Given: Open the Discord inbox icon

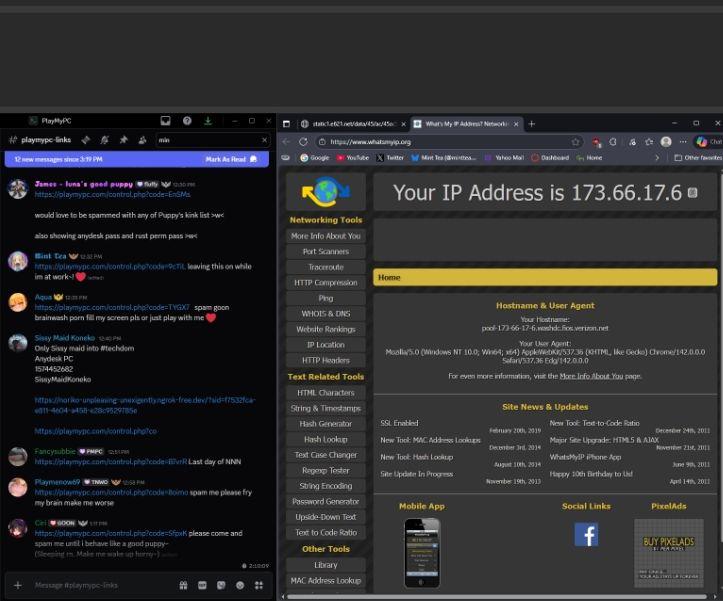Looking at the screenshot, I should [166, 121].
